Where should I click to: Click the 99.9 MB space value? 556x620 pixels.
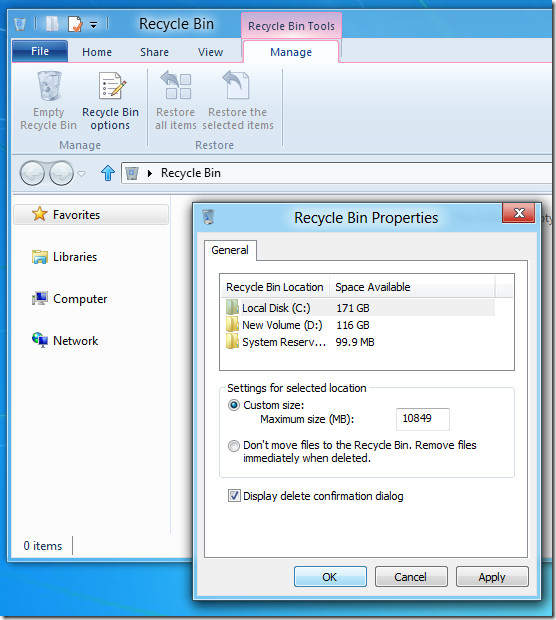pos(355,342)
